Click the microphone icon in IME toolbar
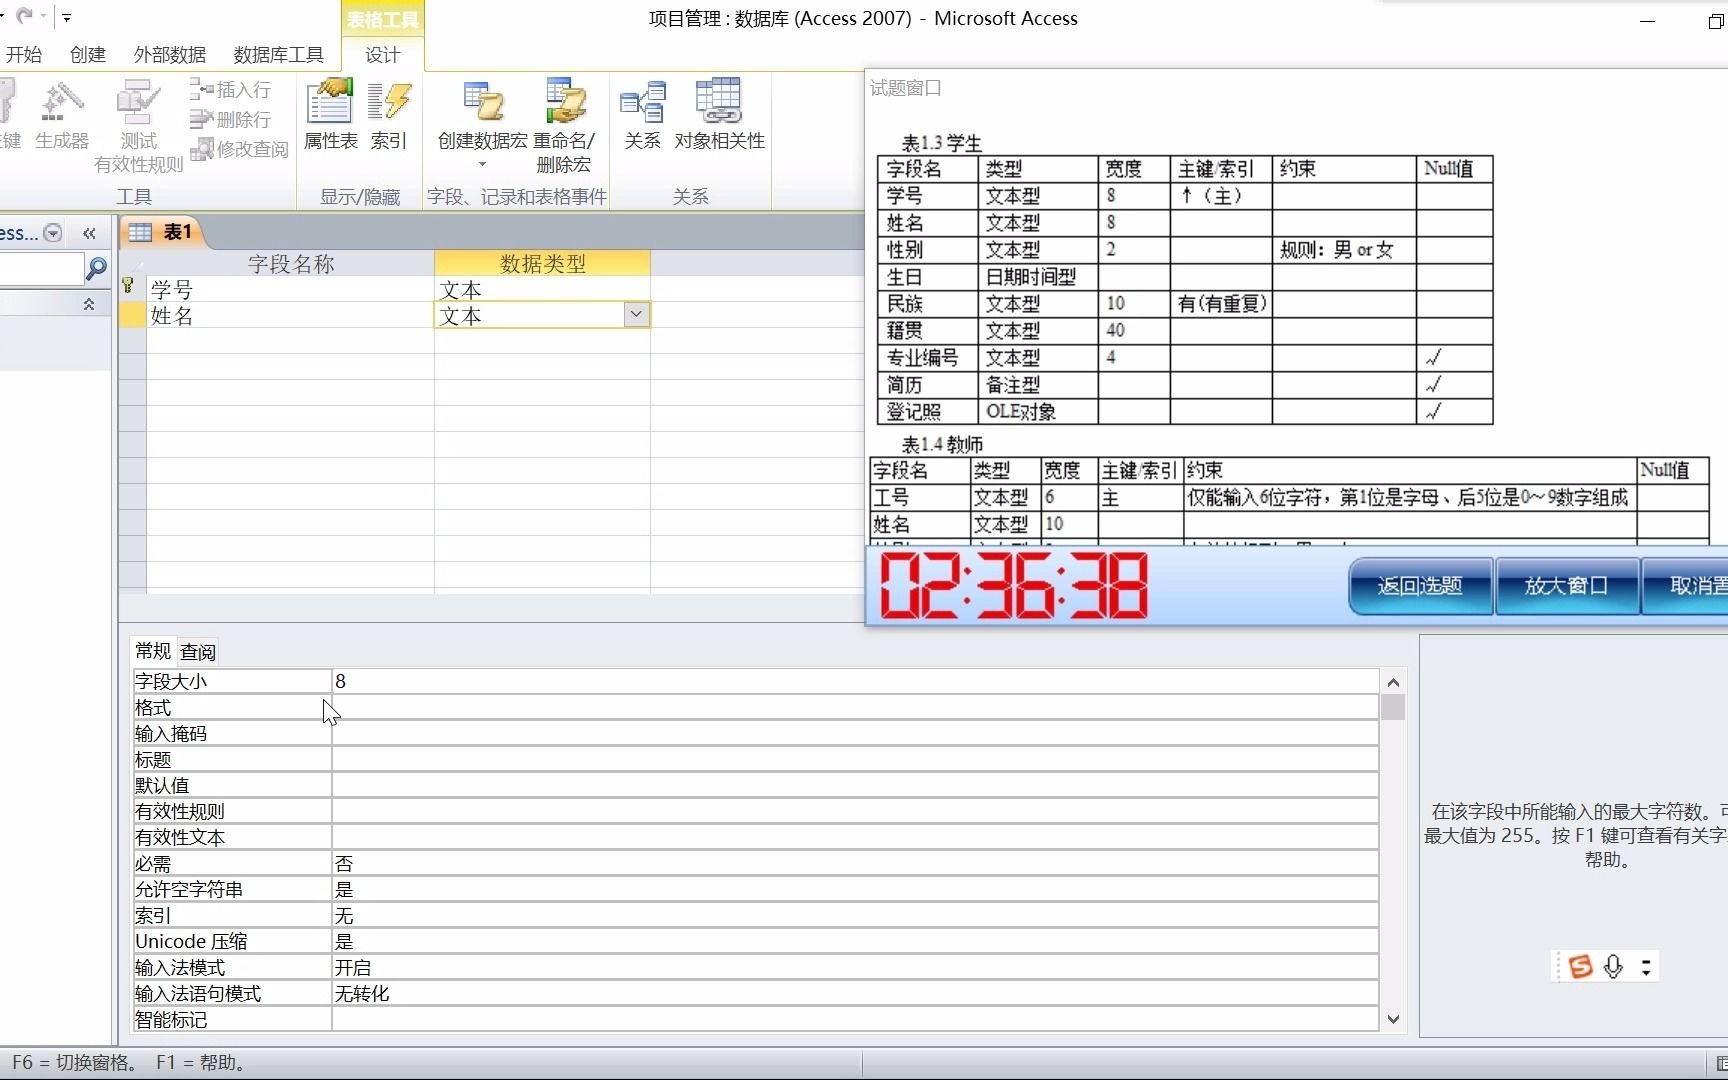This screenshot has width=1728, height=1080. point(1613,966)
